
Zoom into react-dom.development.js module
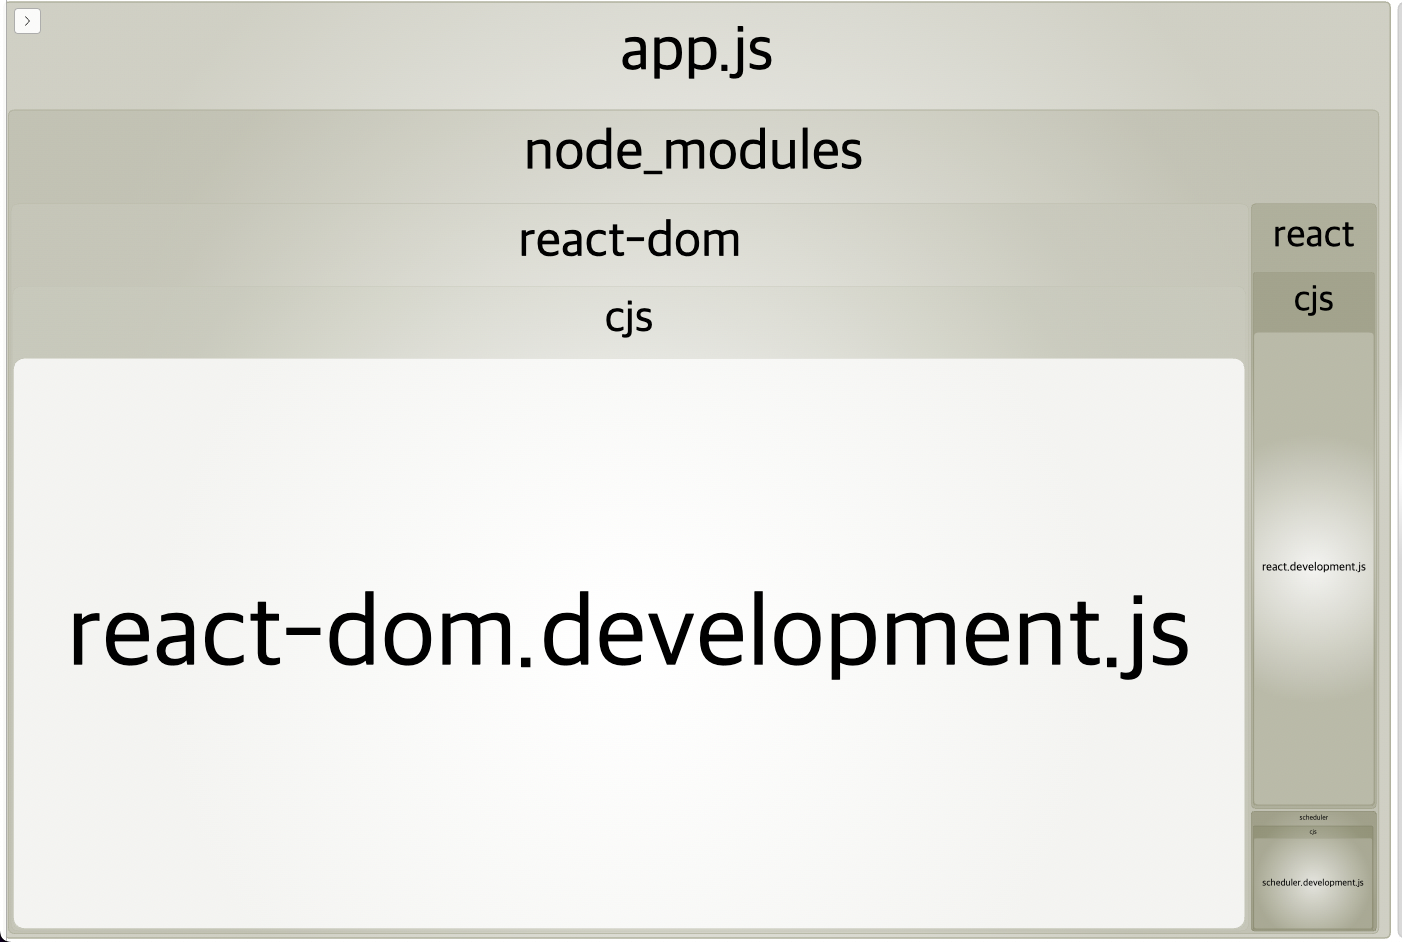pyautogui.click(x=629, y=643)
